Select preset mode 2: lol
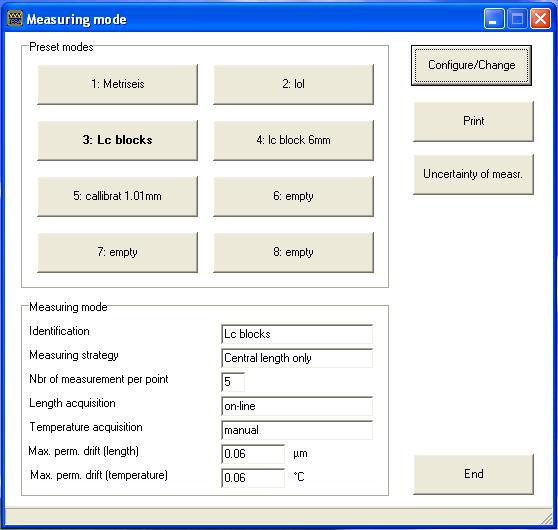Screen dimensions: 558x530 [x=294, y=84]
